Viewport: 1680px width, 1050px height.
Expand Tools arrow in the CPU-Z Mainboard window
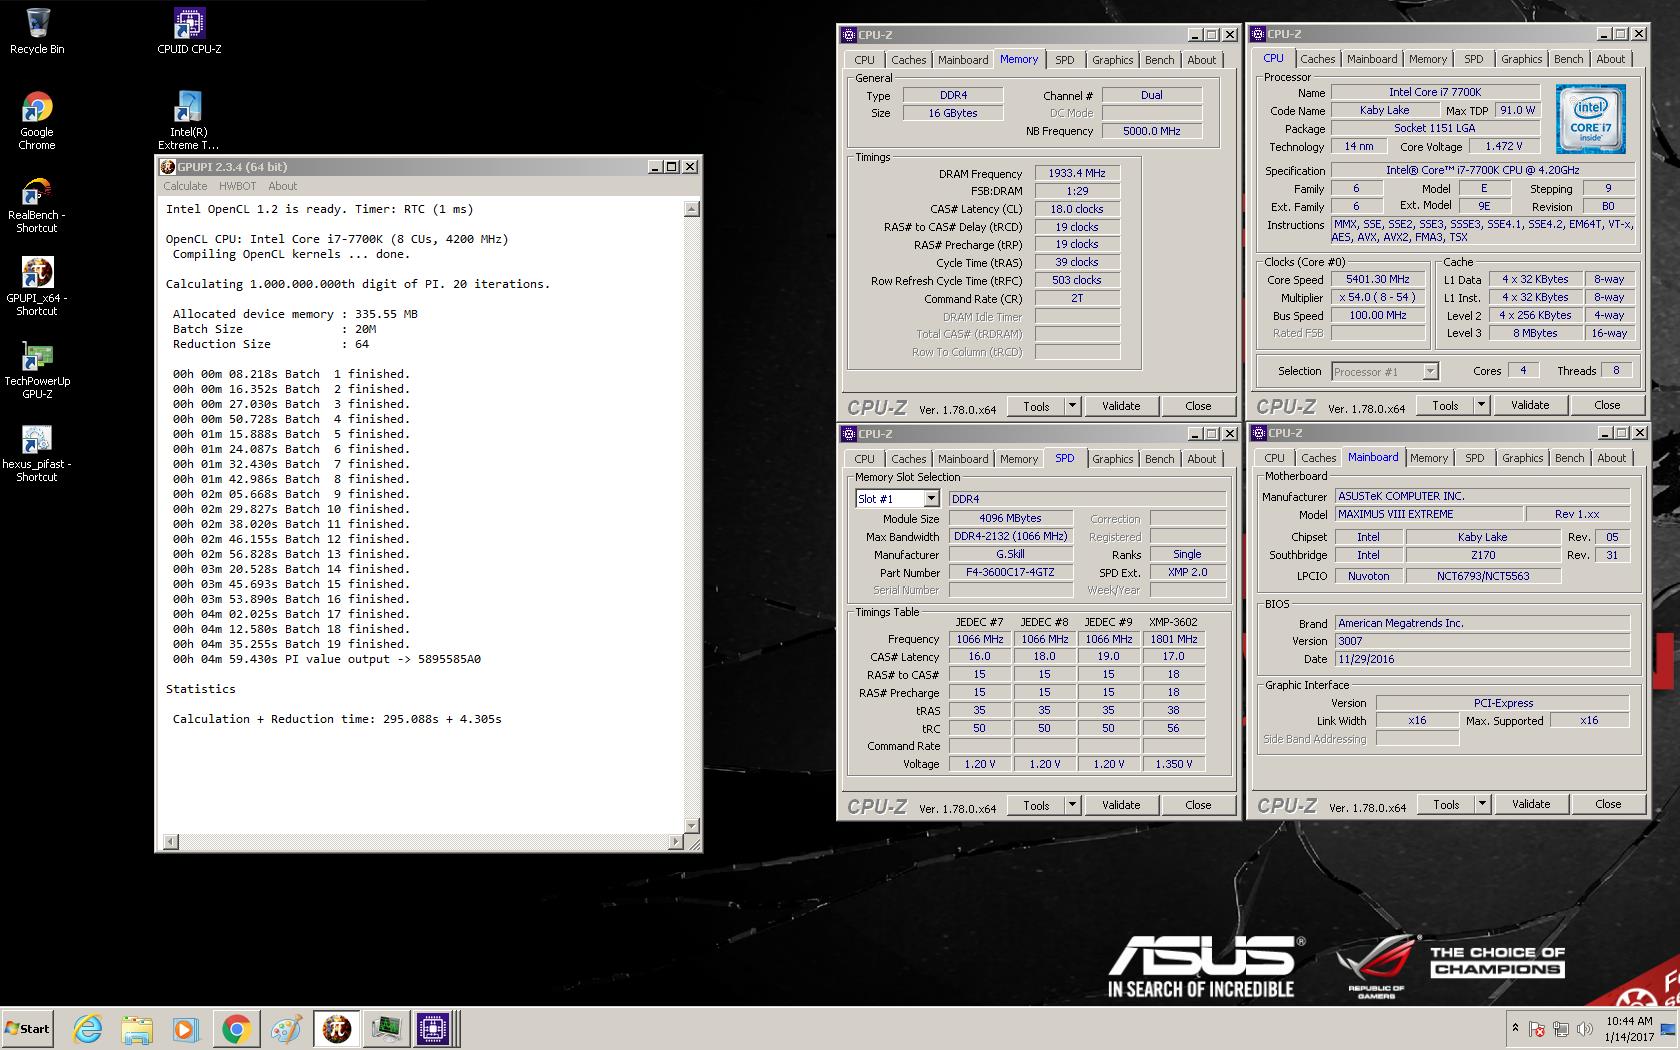[1482, 804]
